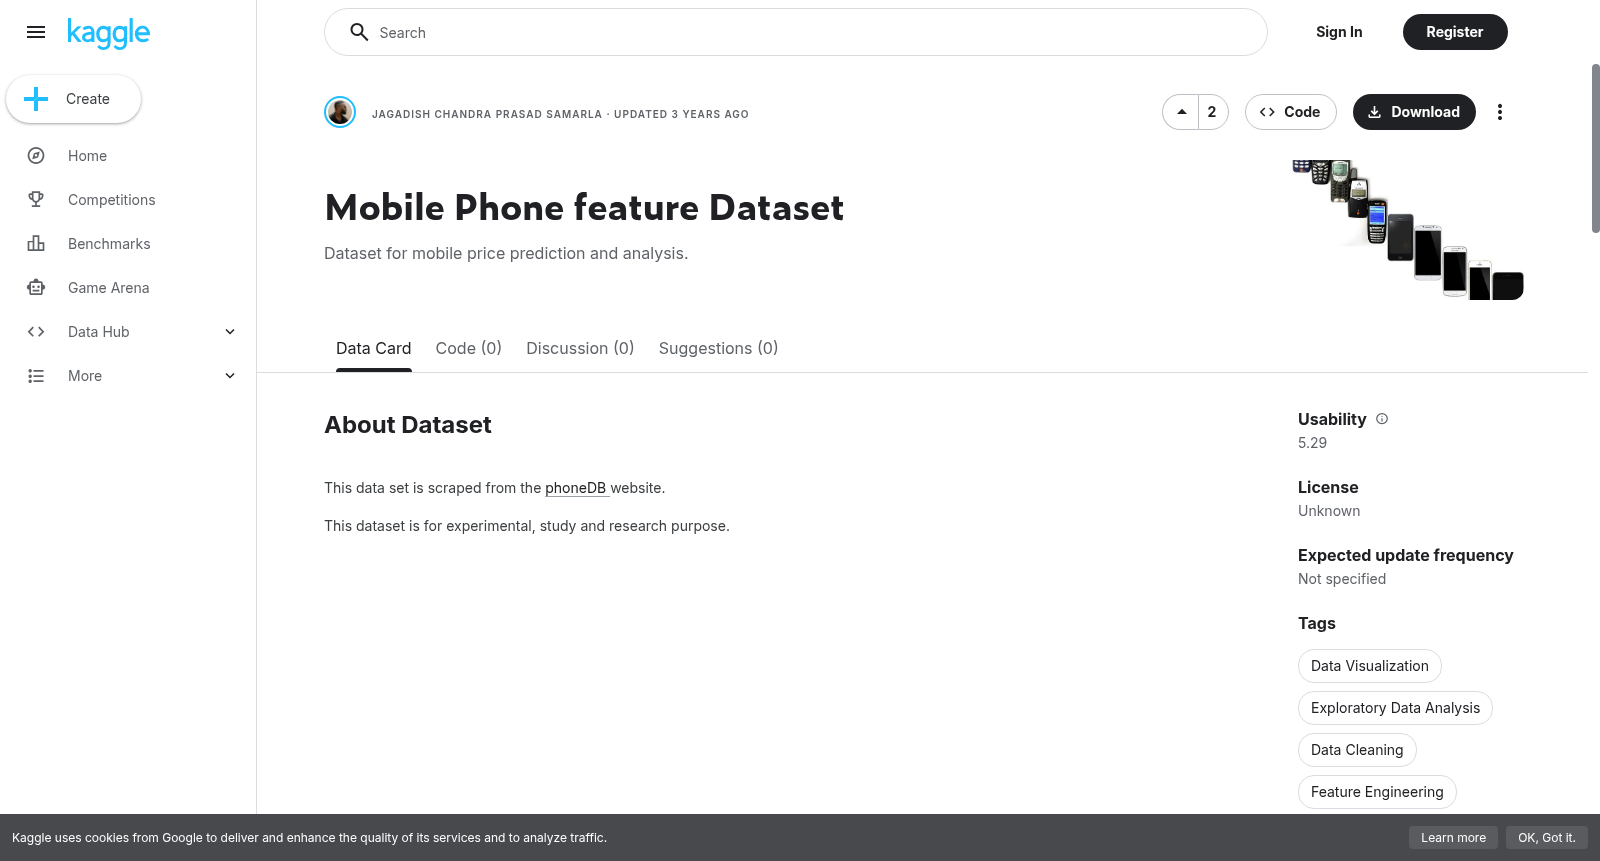1600x861 pixels.
Task: Click the Kaggle logo
Action: (108, 33)
